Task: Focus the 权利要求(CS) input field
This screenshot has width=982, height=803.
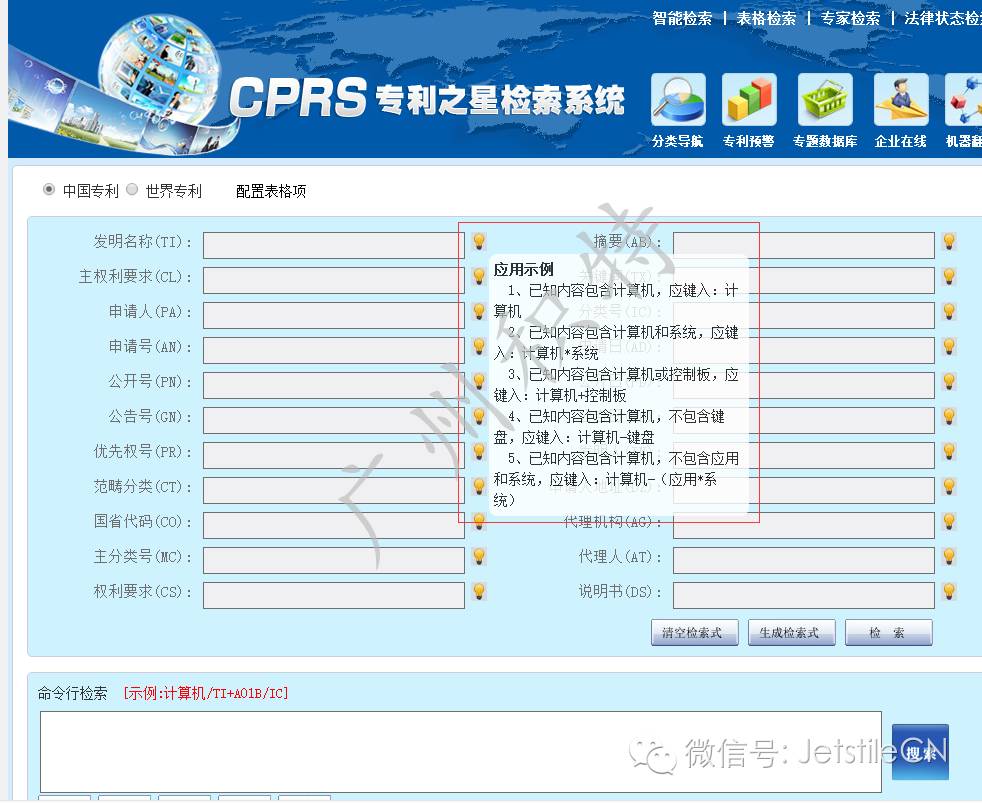Action: 334,596
